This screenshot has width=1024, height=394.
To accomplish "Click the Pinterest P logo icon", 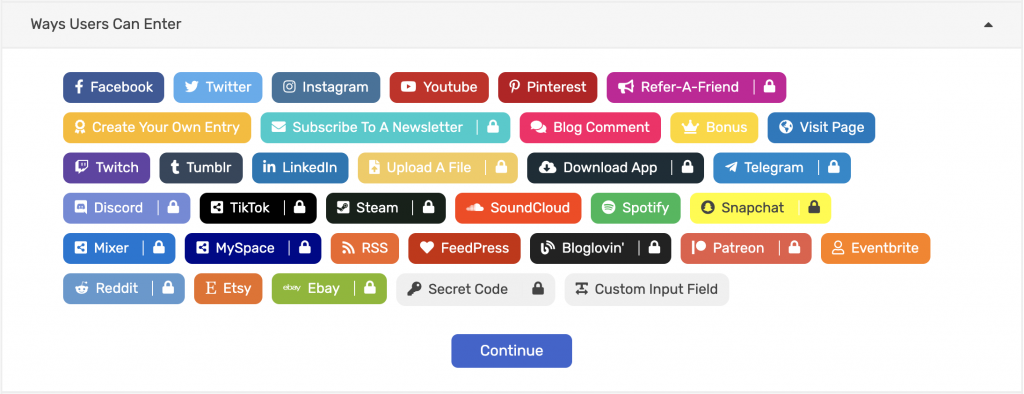I will 515,87.
